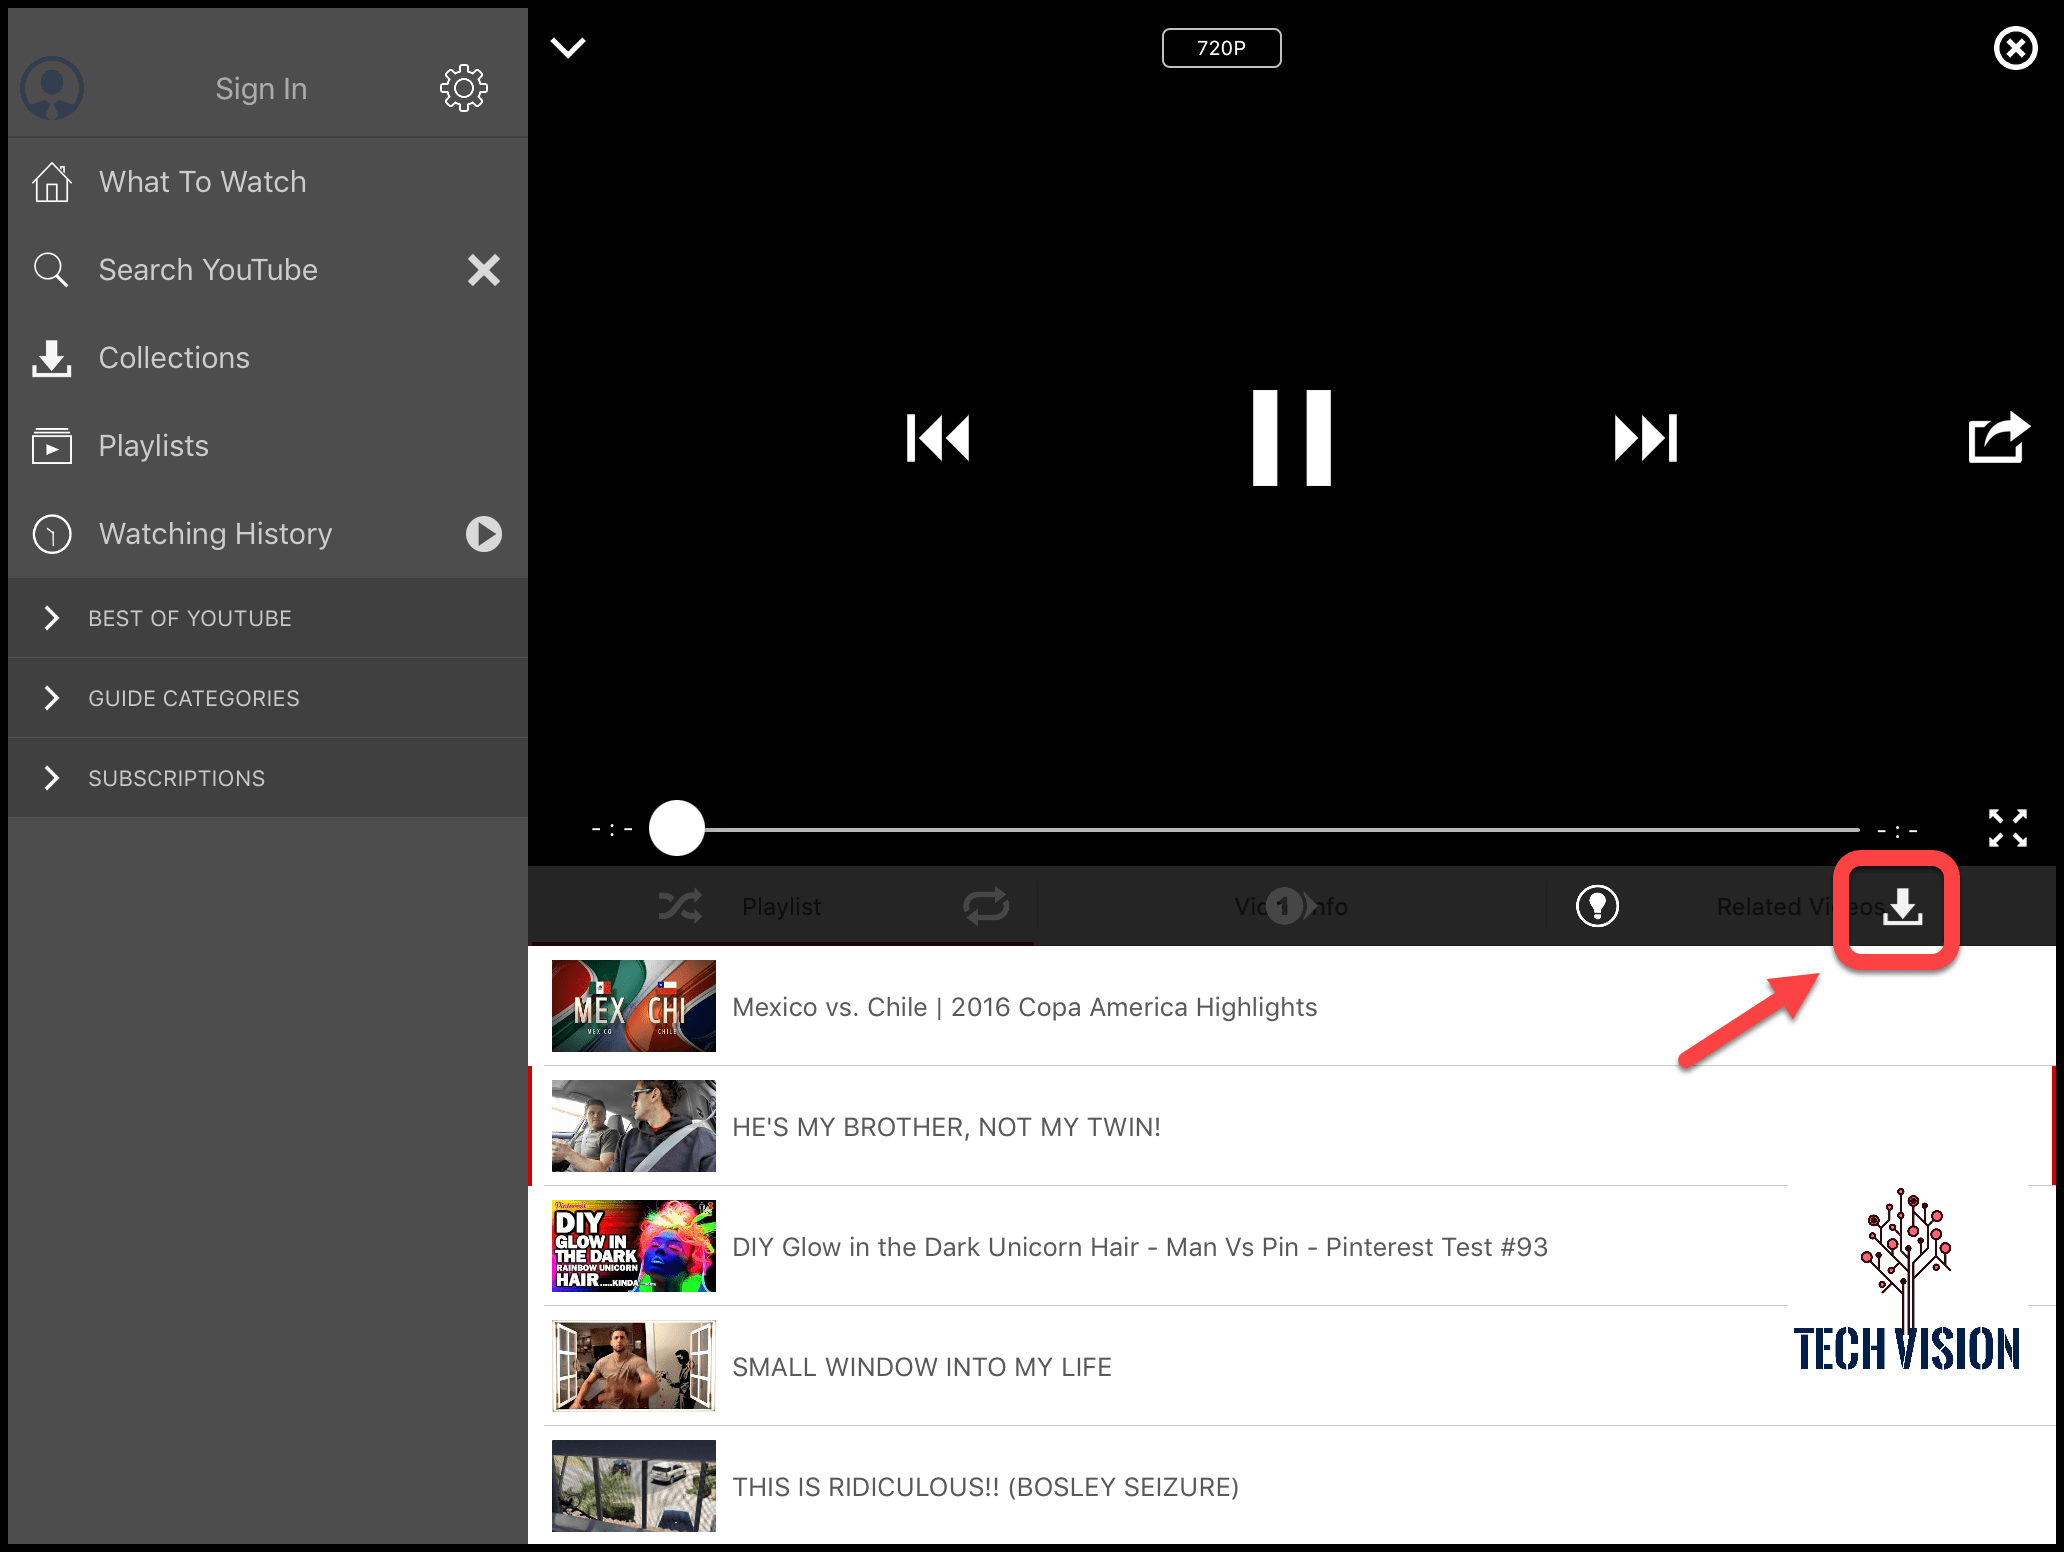Click the 720P quality button
This screenshot has height=1552, width=2064.
click(x=1221, y=48)
